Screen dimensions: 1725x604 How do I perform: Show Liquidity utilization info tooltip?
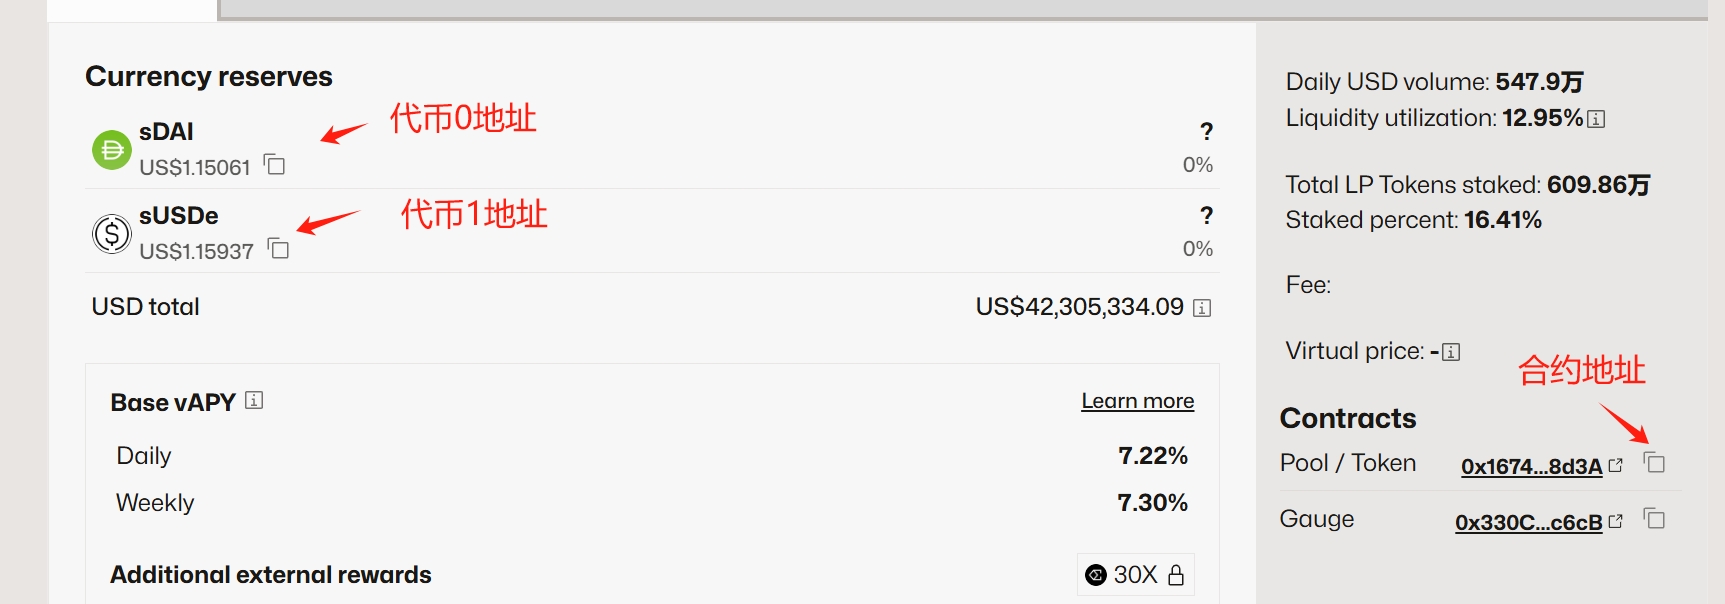click(1596, 119)
